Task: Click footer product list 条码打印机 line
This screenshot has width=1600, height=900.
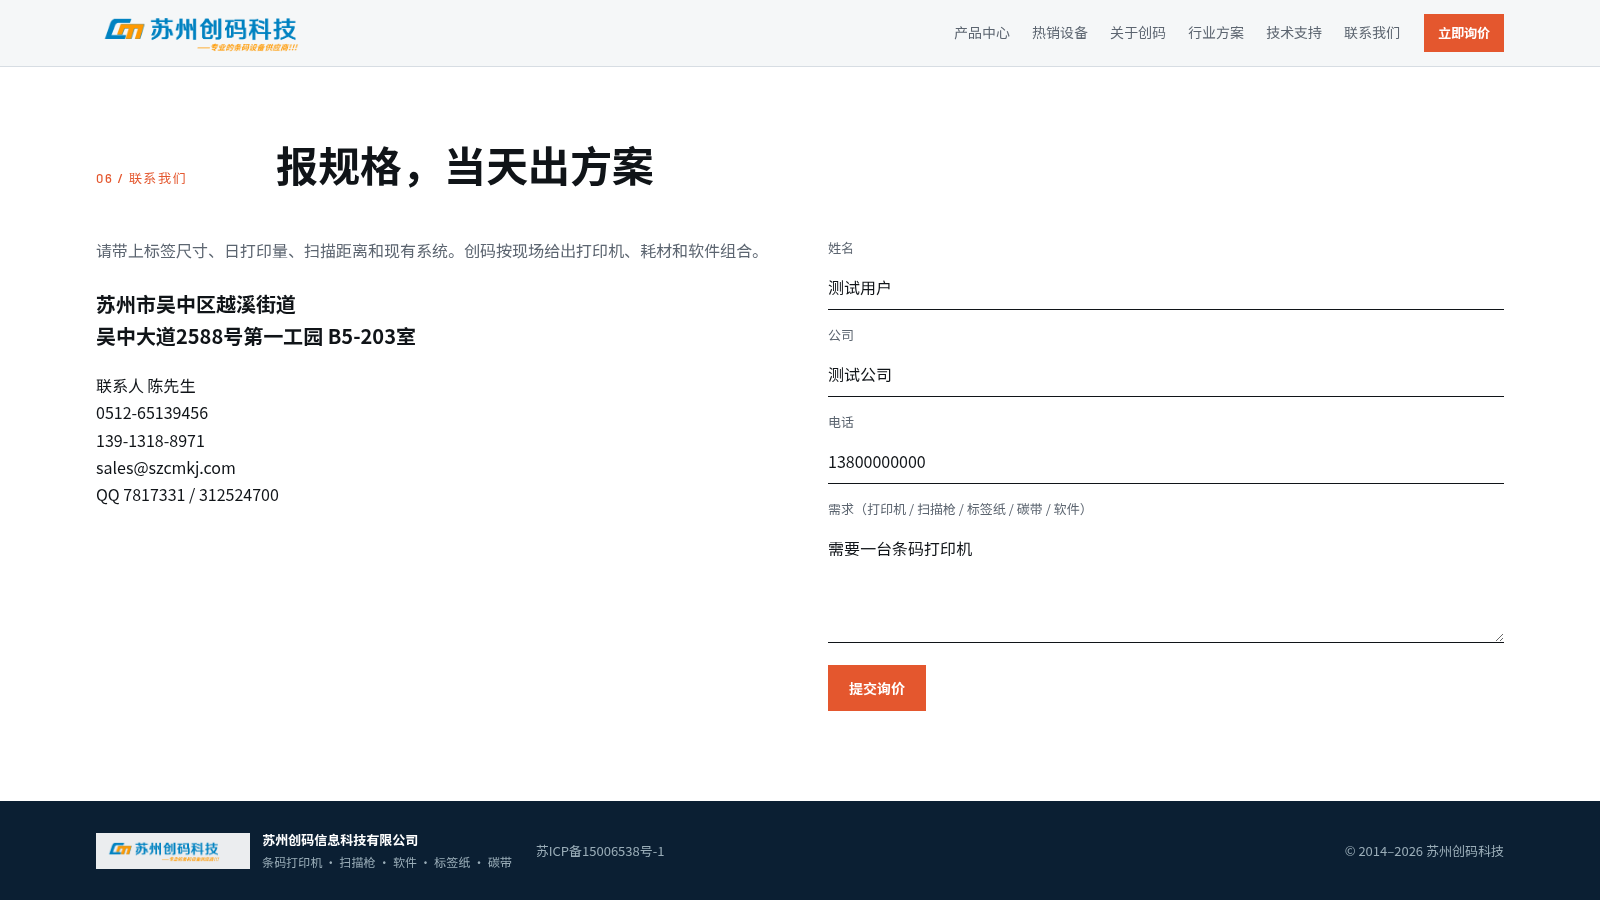Action: [387, 862]
